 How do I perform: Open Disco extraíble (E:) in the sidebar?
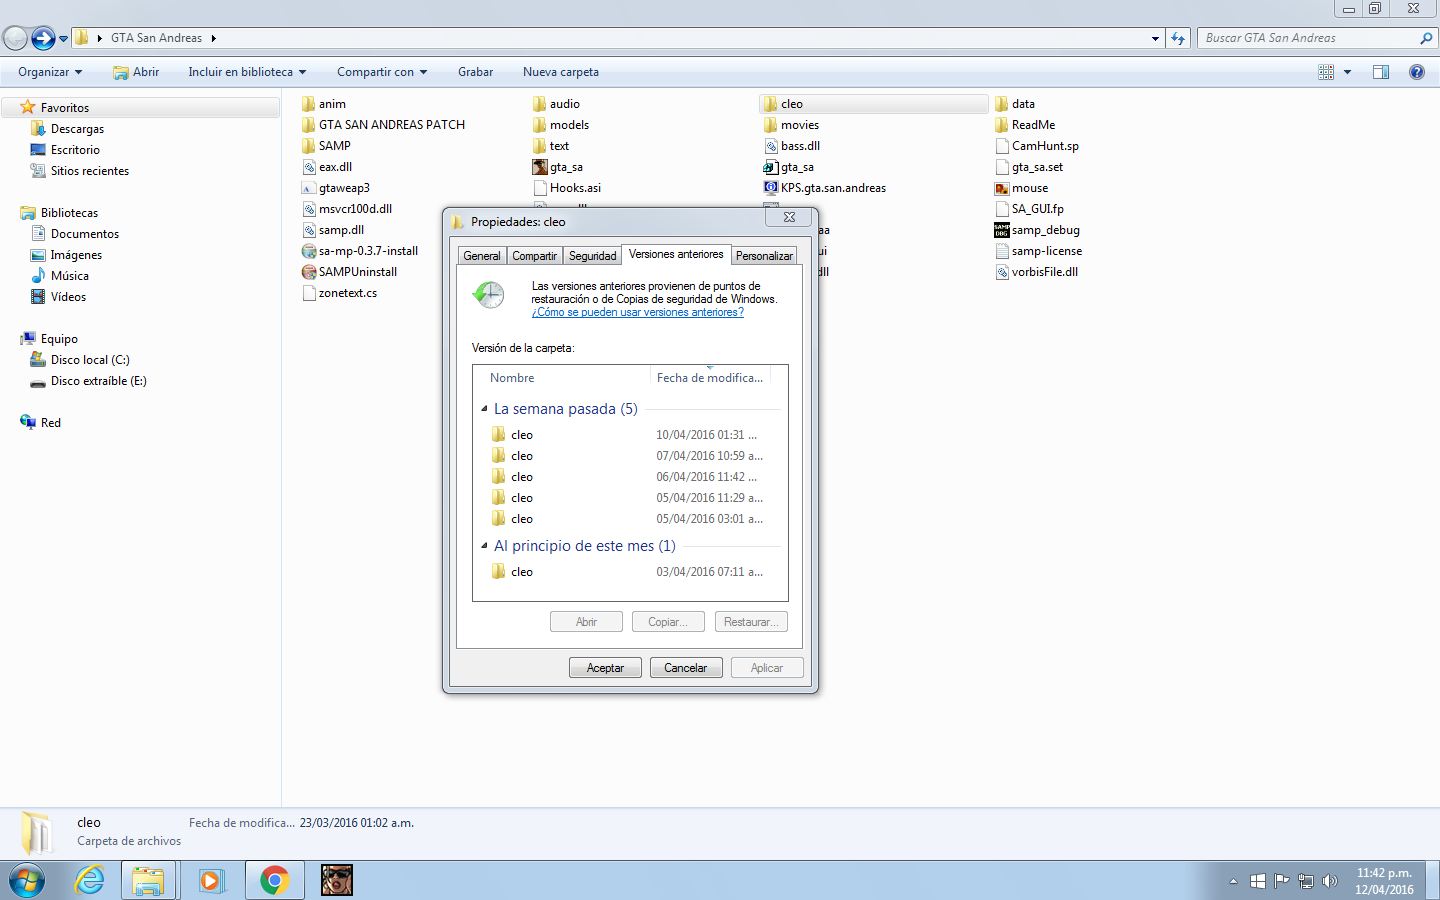(x=98, y=381)
